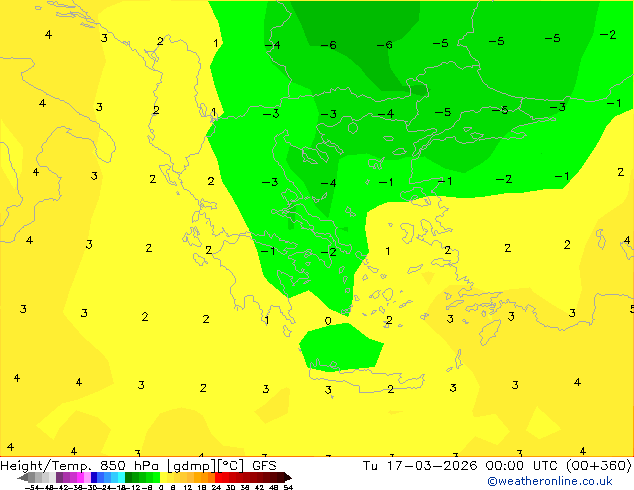Click the gray left arrow end of legend
The height and width of the screenshot is (490, 634).
pyautogui.click(x=23, y=478)
